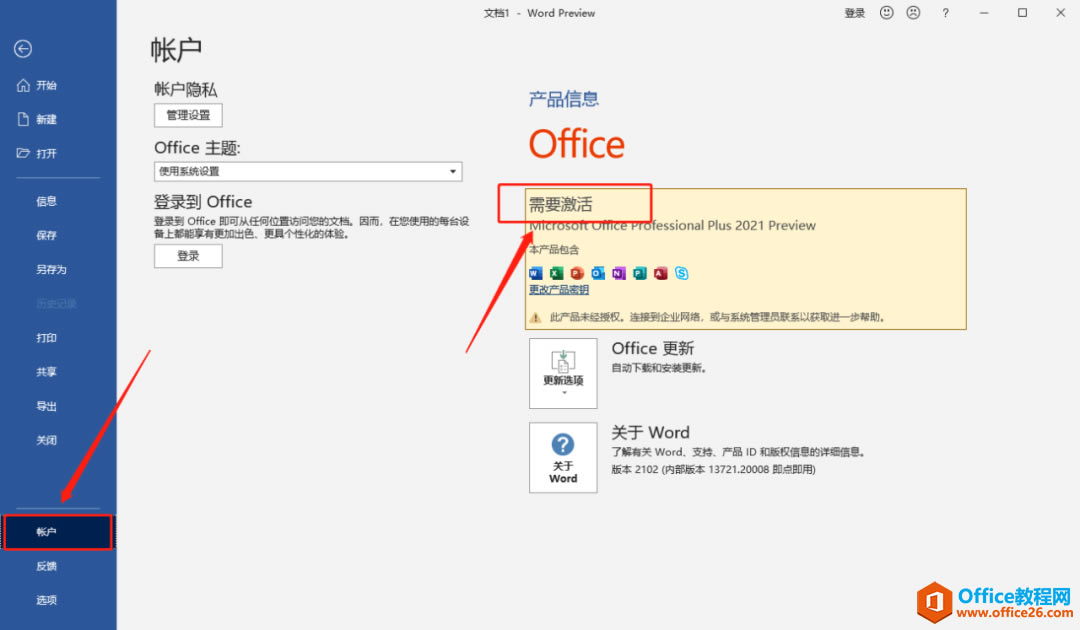
Task: Click the OneNote app icon
Action: pos(619,273)
